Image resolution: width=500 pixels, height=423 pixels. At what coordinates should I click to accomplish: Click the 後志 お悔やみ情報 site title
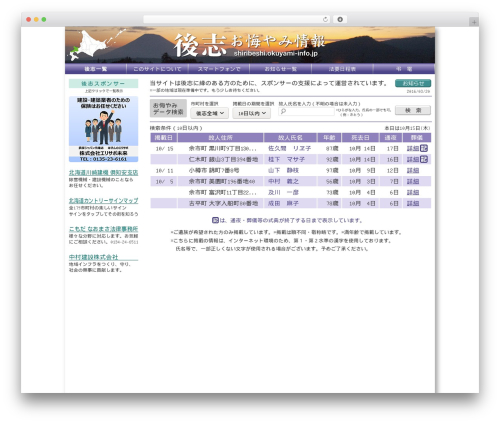click(249, 45)
